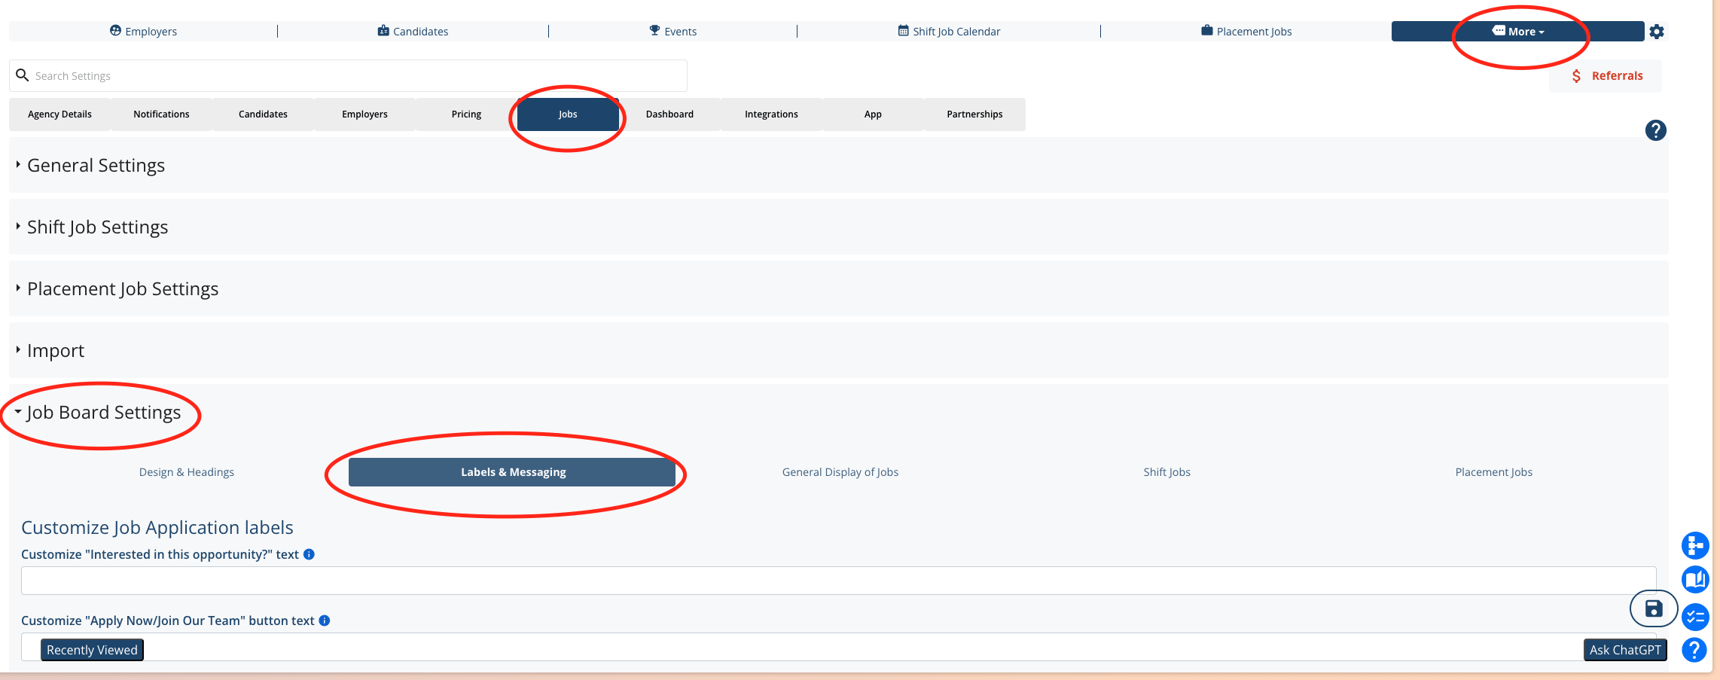The image size is (1720, 680).
Task: Open the More dropdown menu
Action: click(1517, 32)
